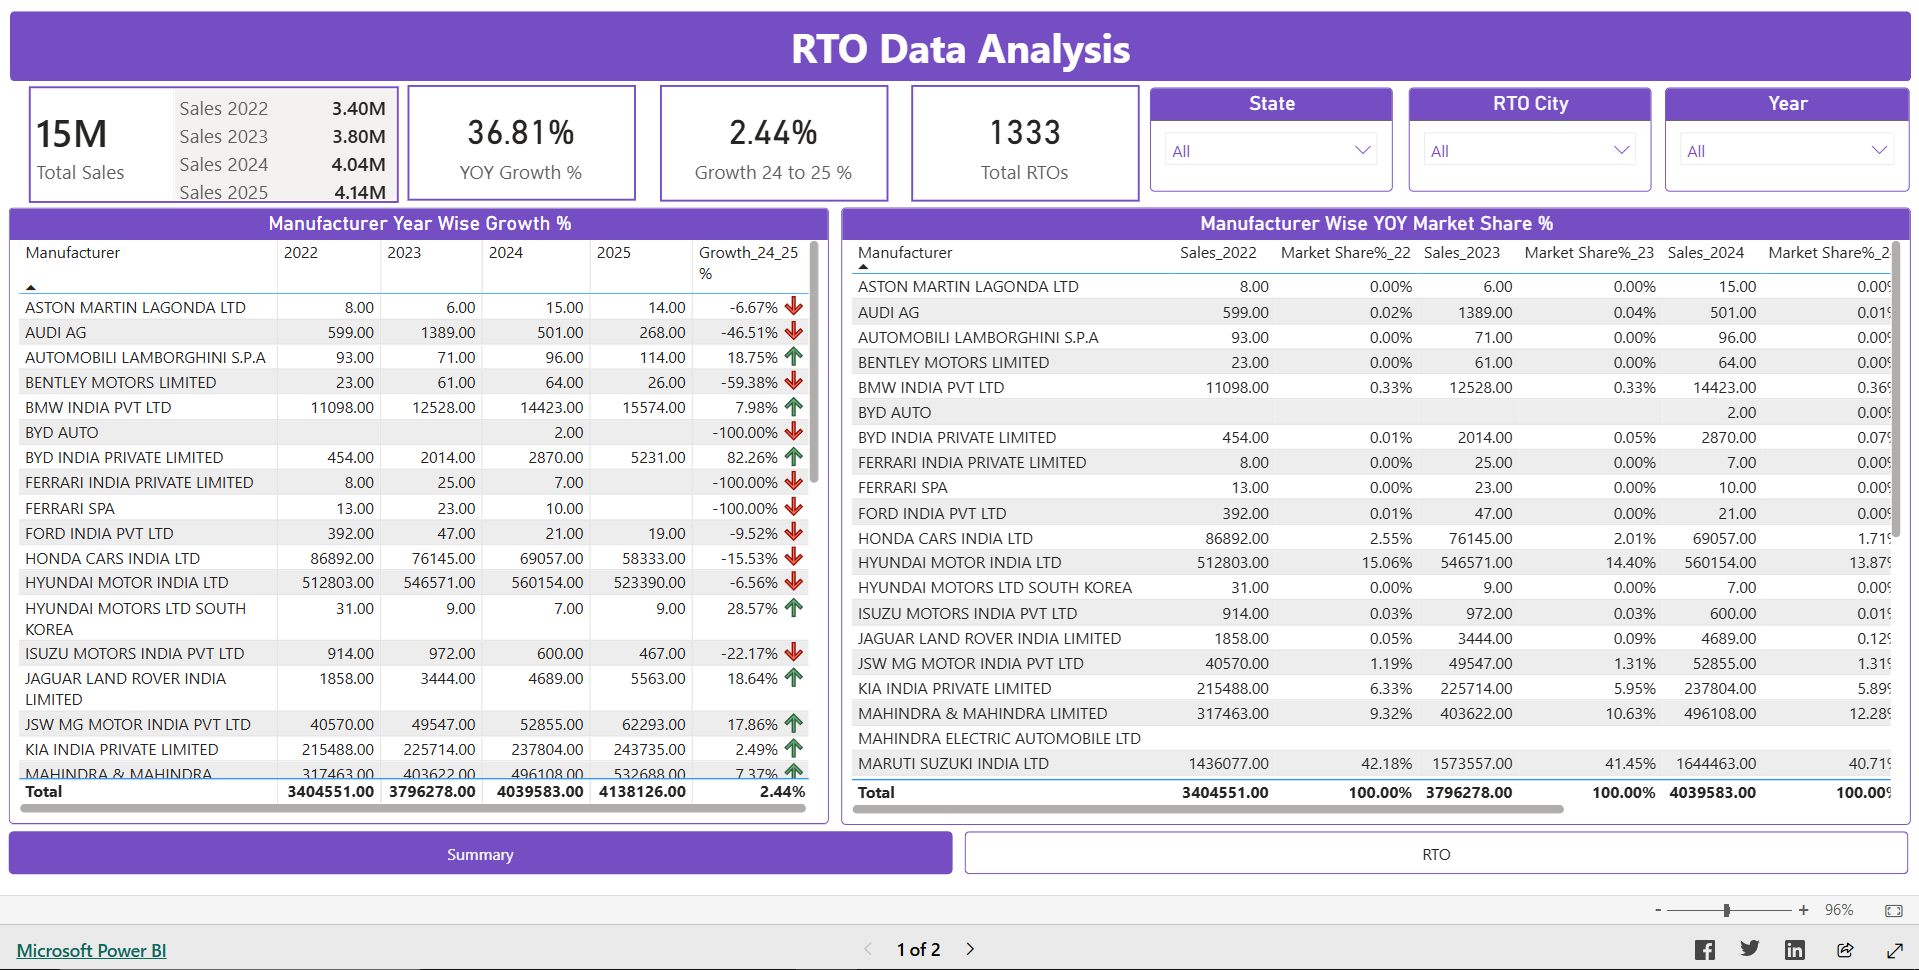The height and width of the screenshot is (970, 1919).
Task: Go to next report page
Action: click(x=970, y=949)
